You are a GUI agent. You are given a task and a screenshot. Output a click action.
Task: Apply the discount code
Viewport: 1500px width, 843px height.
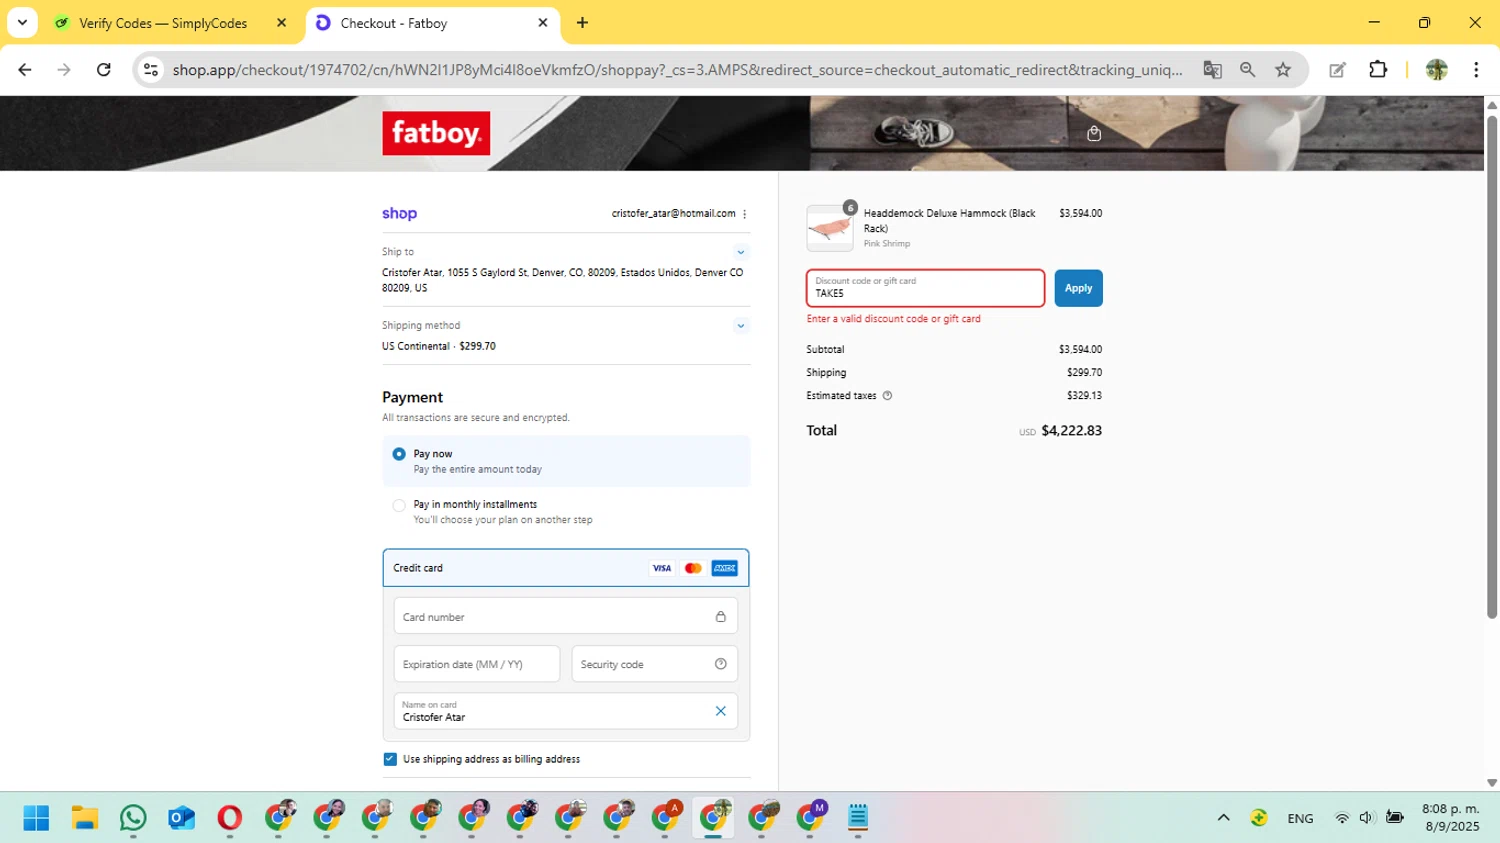pyautogui.click(x=1078, y=288)
